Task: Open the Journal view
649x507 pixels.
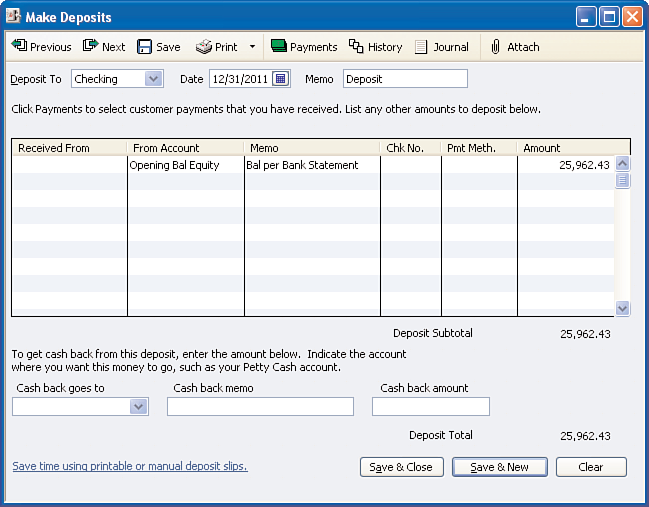Action: [x=442, y=47]
